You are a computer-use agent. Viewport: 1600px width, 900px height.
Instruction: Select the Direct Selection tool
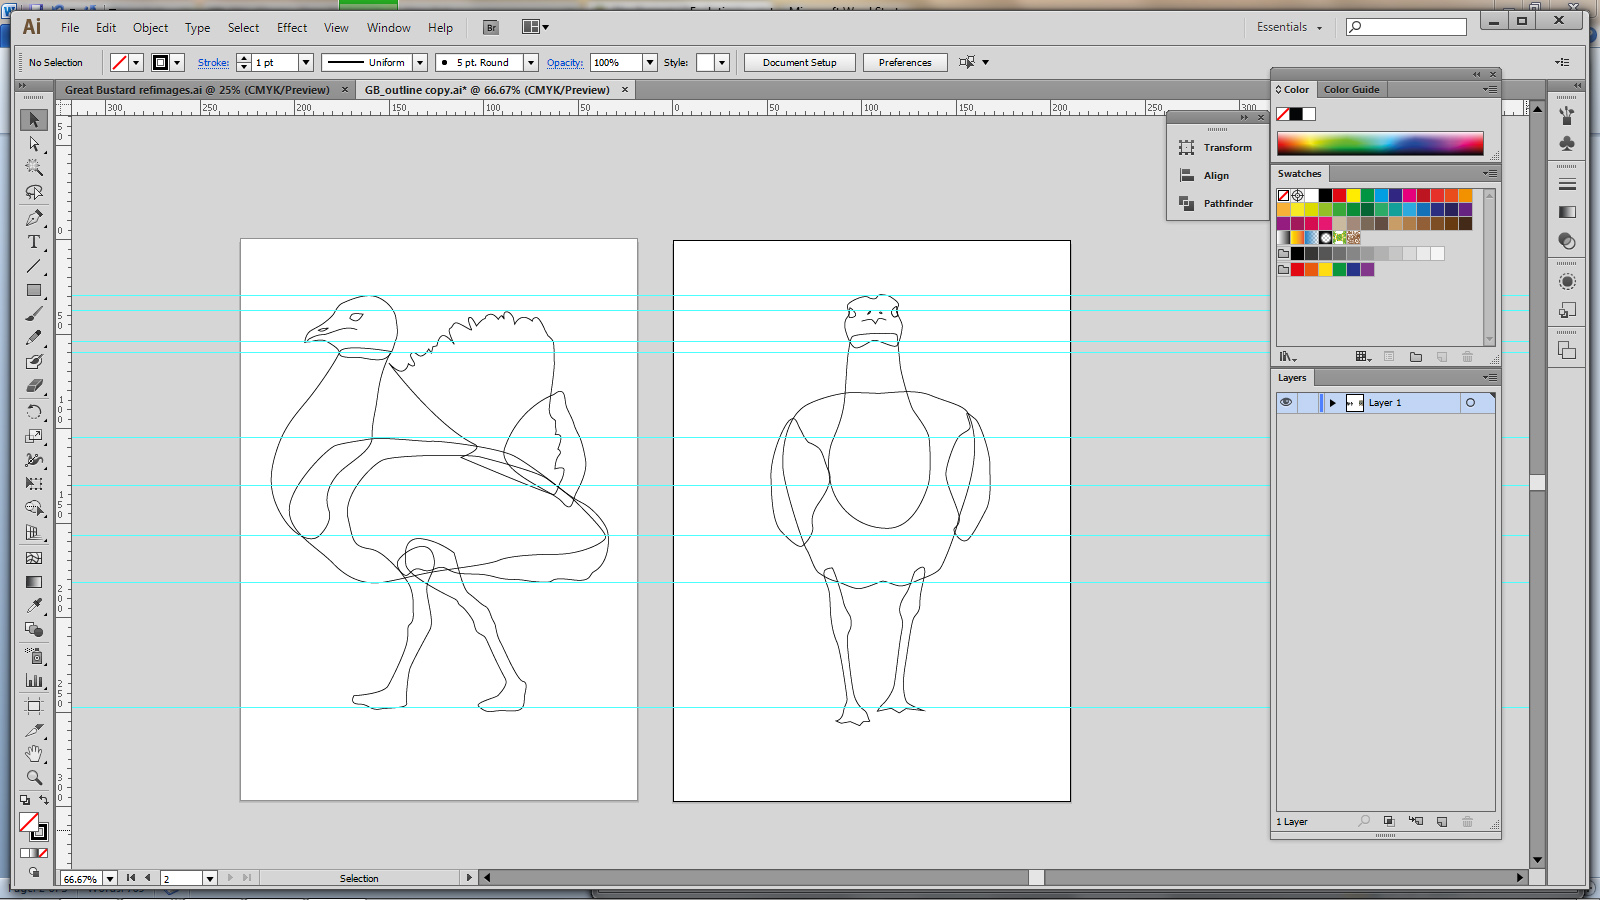pyautogui.click(x=34, y=144)
